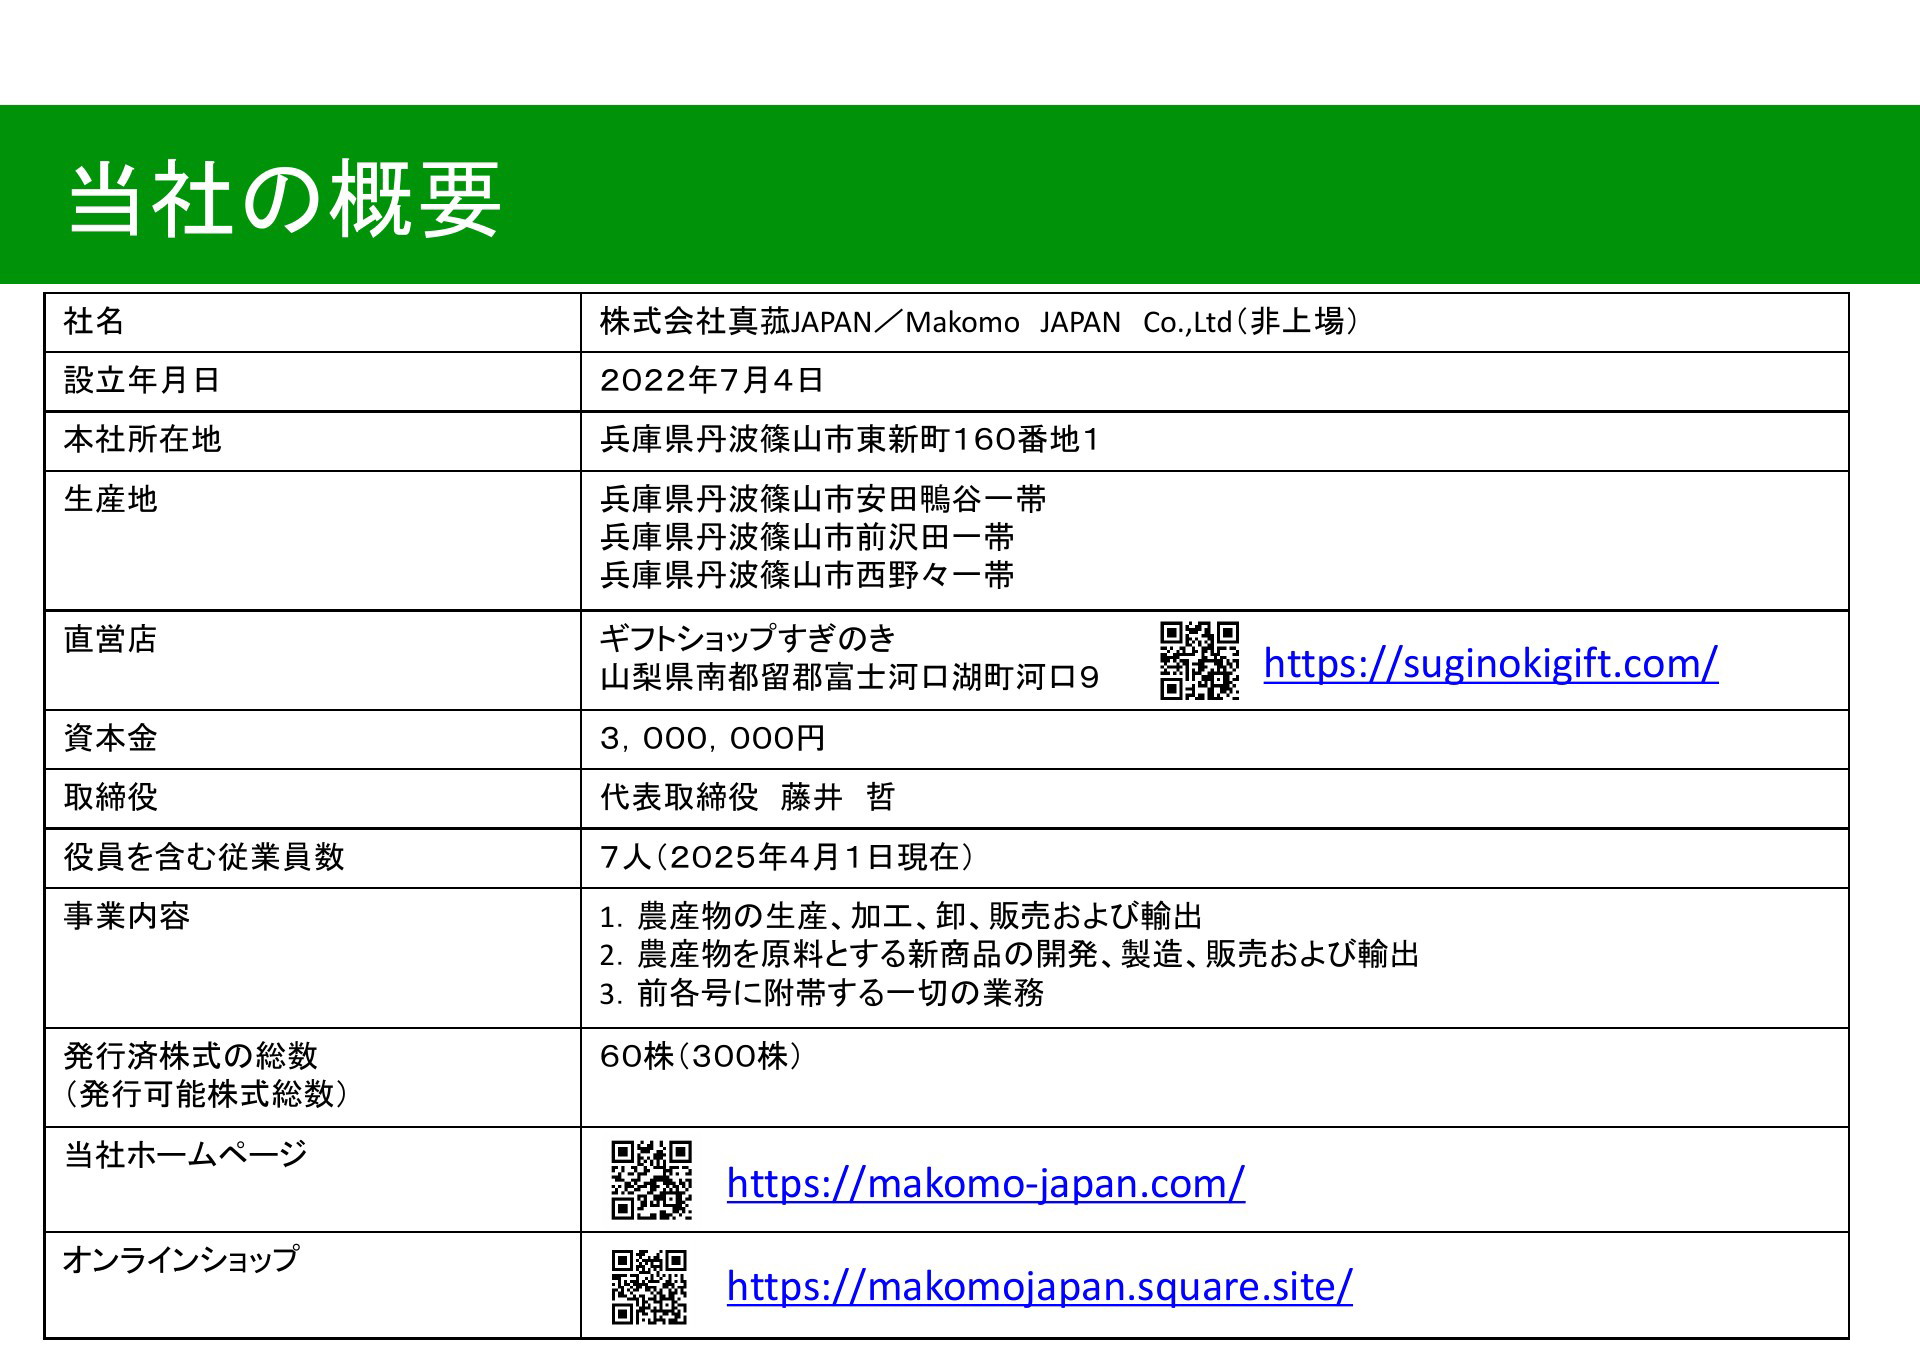Select the date 2022年7月4日

tap(711, 380)
